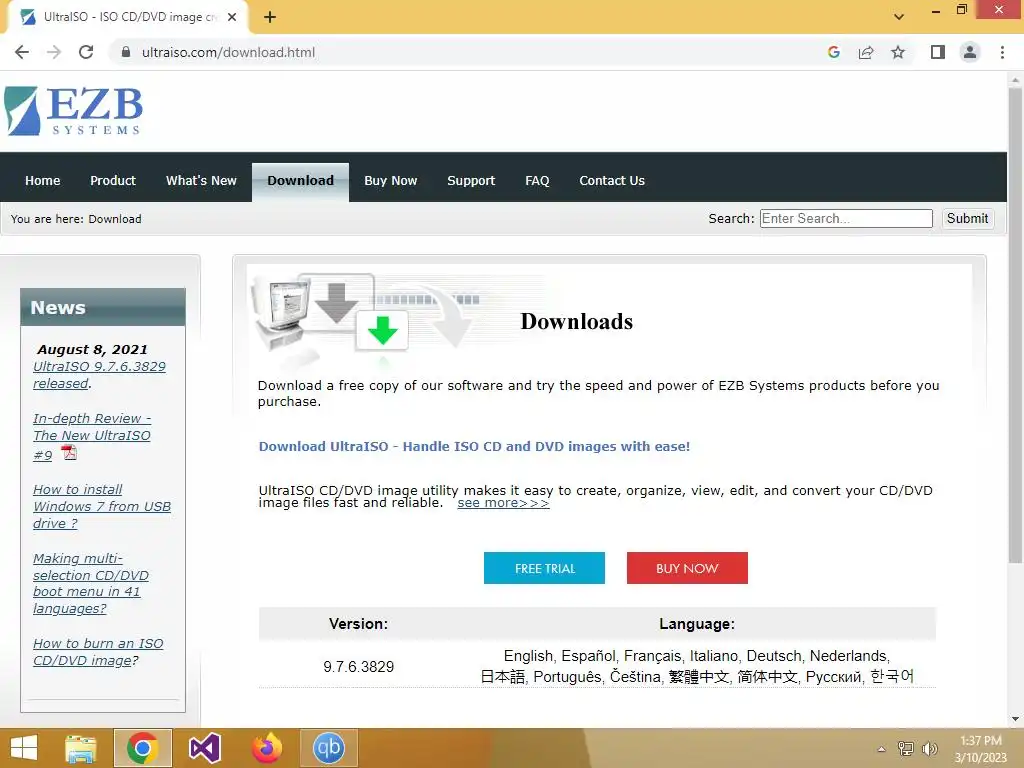Open the Google icon in address bar
Screen dimensions: 1024x768
833,52
